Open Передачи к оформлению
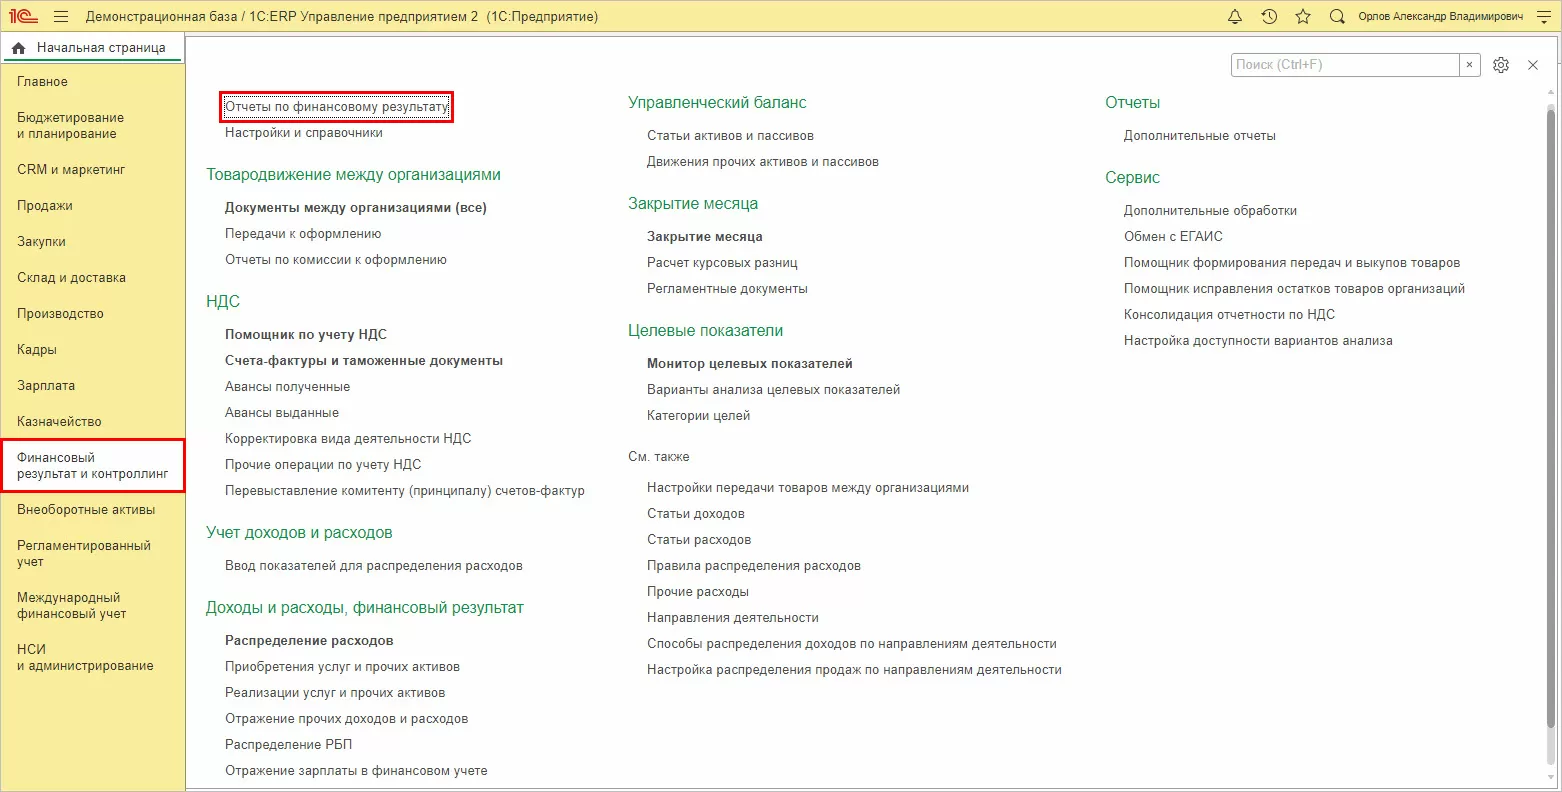The width and height of the screenshot is (1562, 792). (x=303, y=234)
